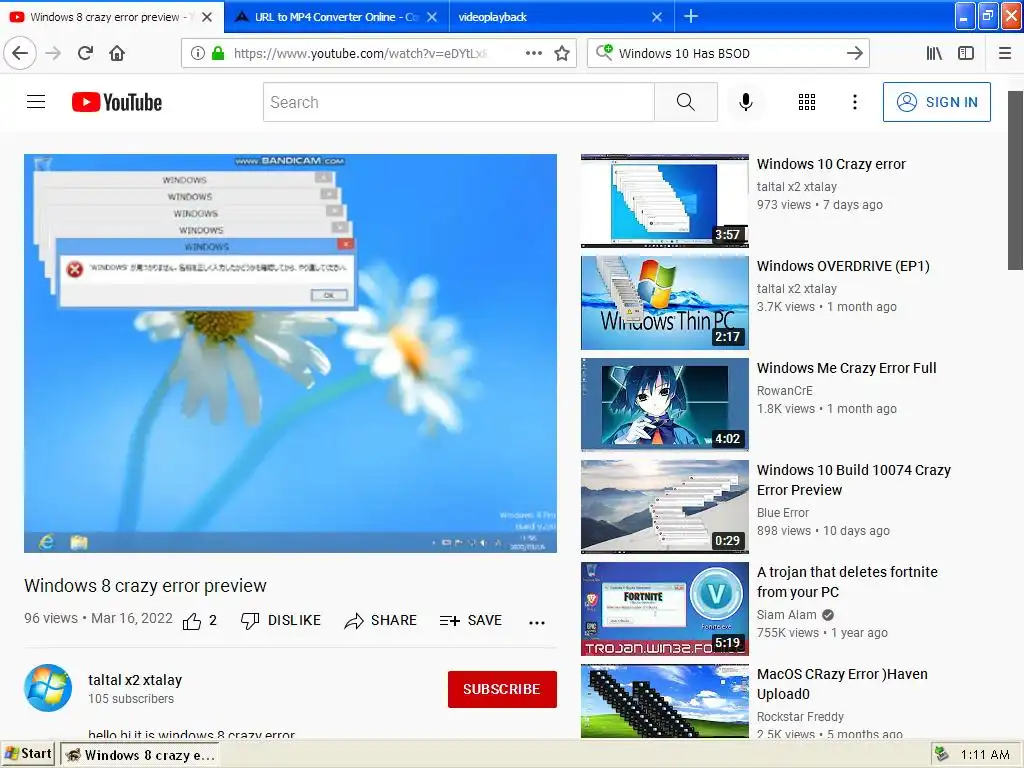Click the Windows 10 Has BSOD search box
Viewport: 1024px width, 768px height.
click(x=728, y=54)
